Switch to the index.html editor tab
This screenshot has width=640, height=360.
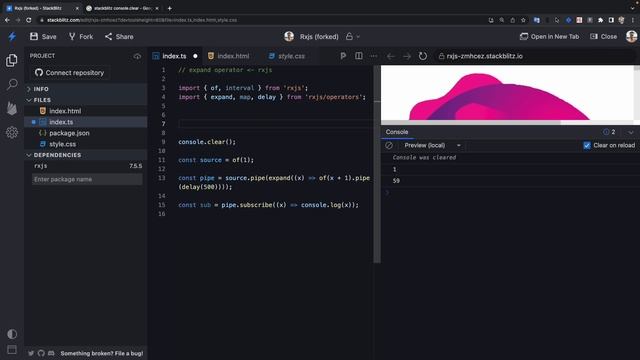(x=229, y=56)
